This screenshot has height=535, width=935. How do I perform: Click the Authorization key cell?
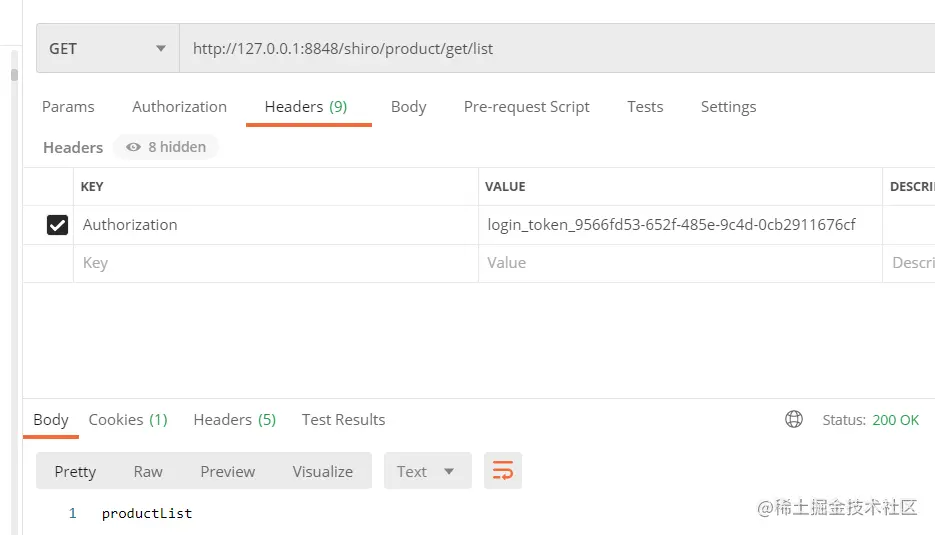tap(275, 225)
